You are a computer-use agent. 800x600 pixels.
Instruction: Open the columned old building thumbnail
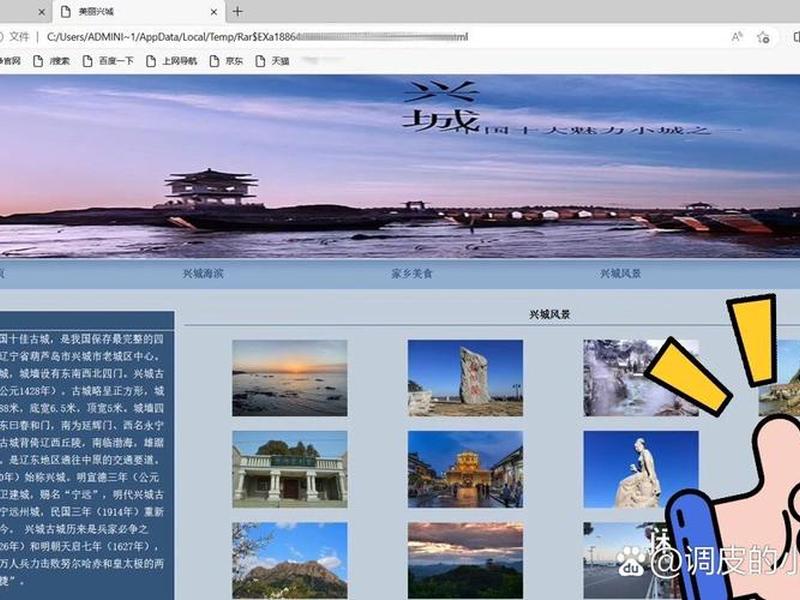(x=290, y=469)
